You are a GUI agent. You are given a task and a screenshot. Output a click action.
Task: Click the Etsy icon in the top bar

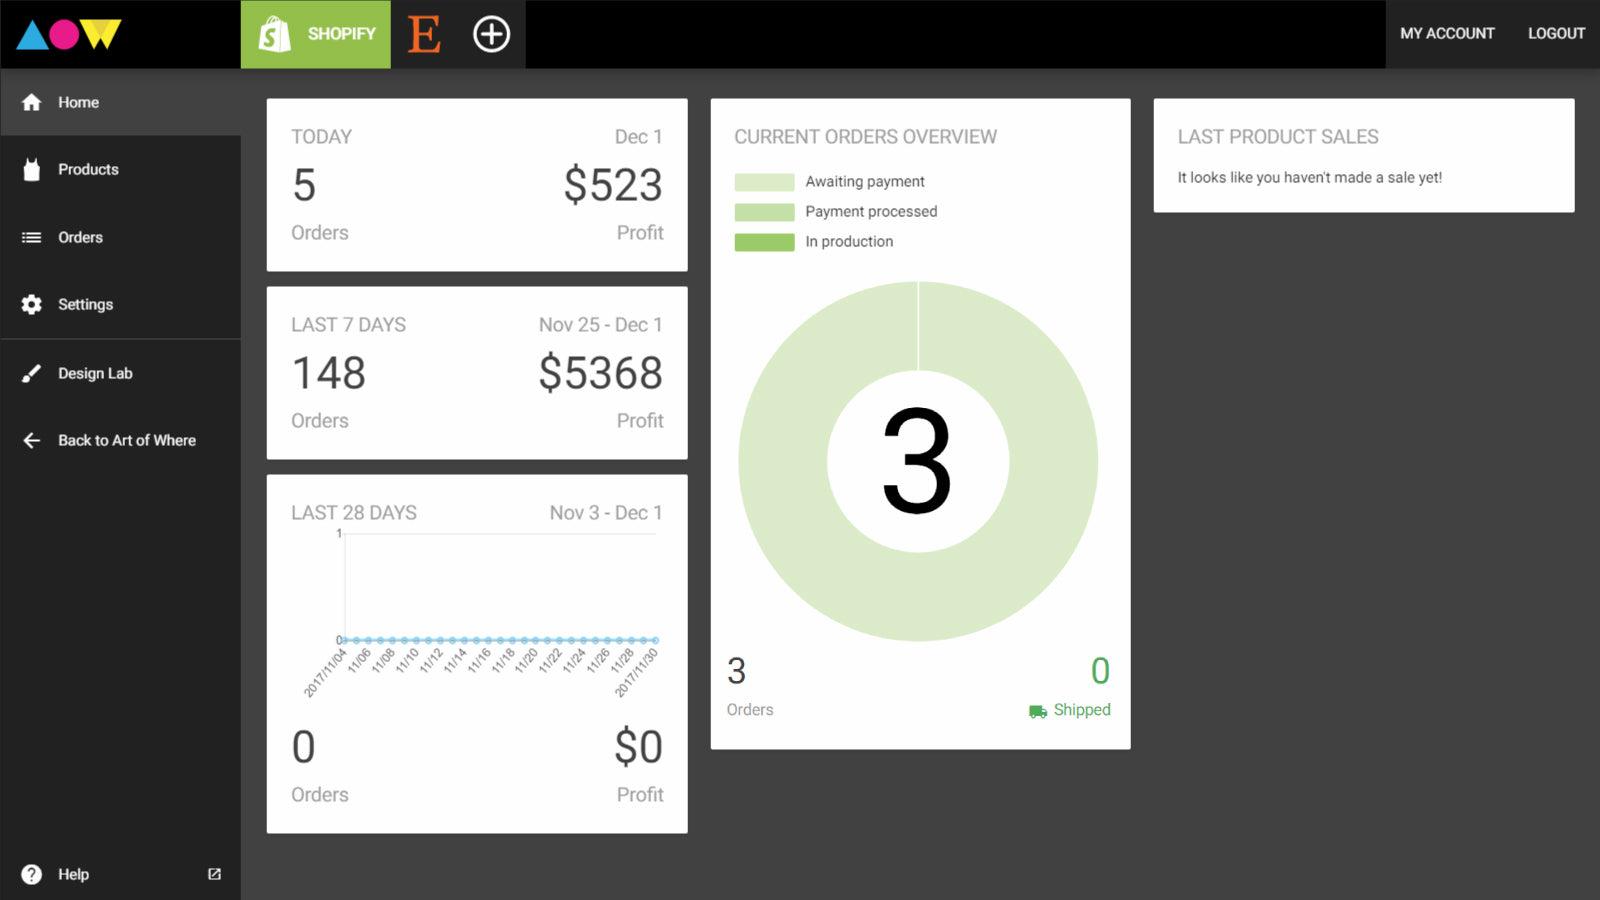[x=424, y=33]
